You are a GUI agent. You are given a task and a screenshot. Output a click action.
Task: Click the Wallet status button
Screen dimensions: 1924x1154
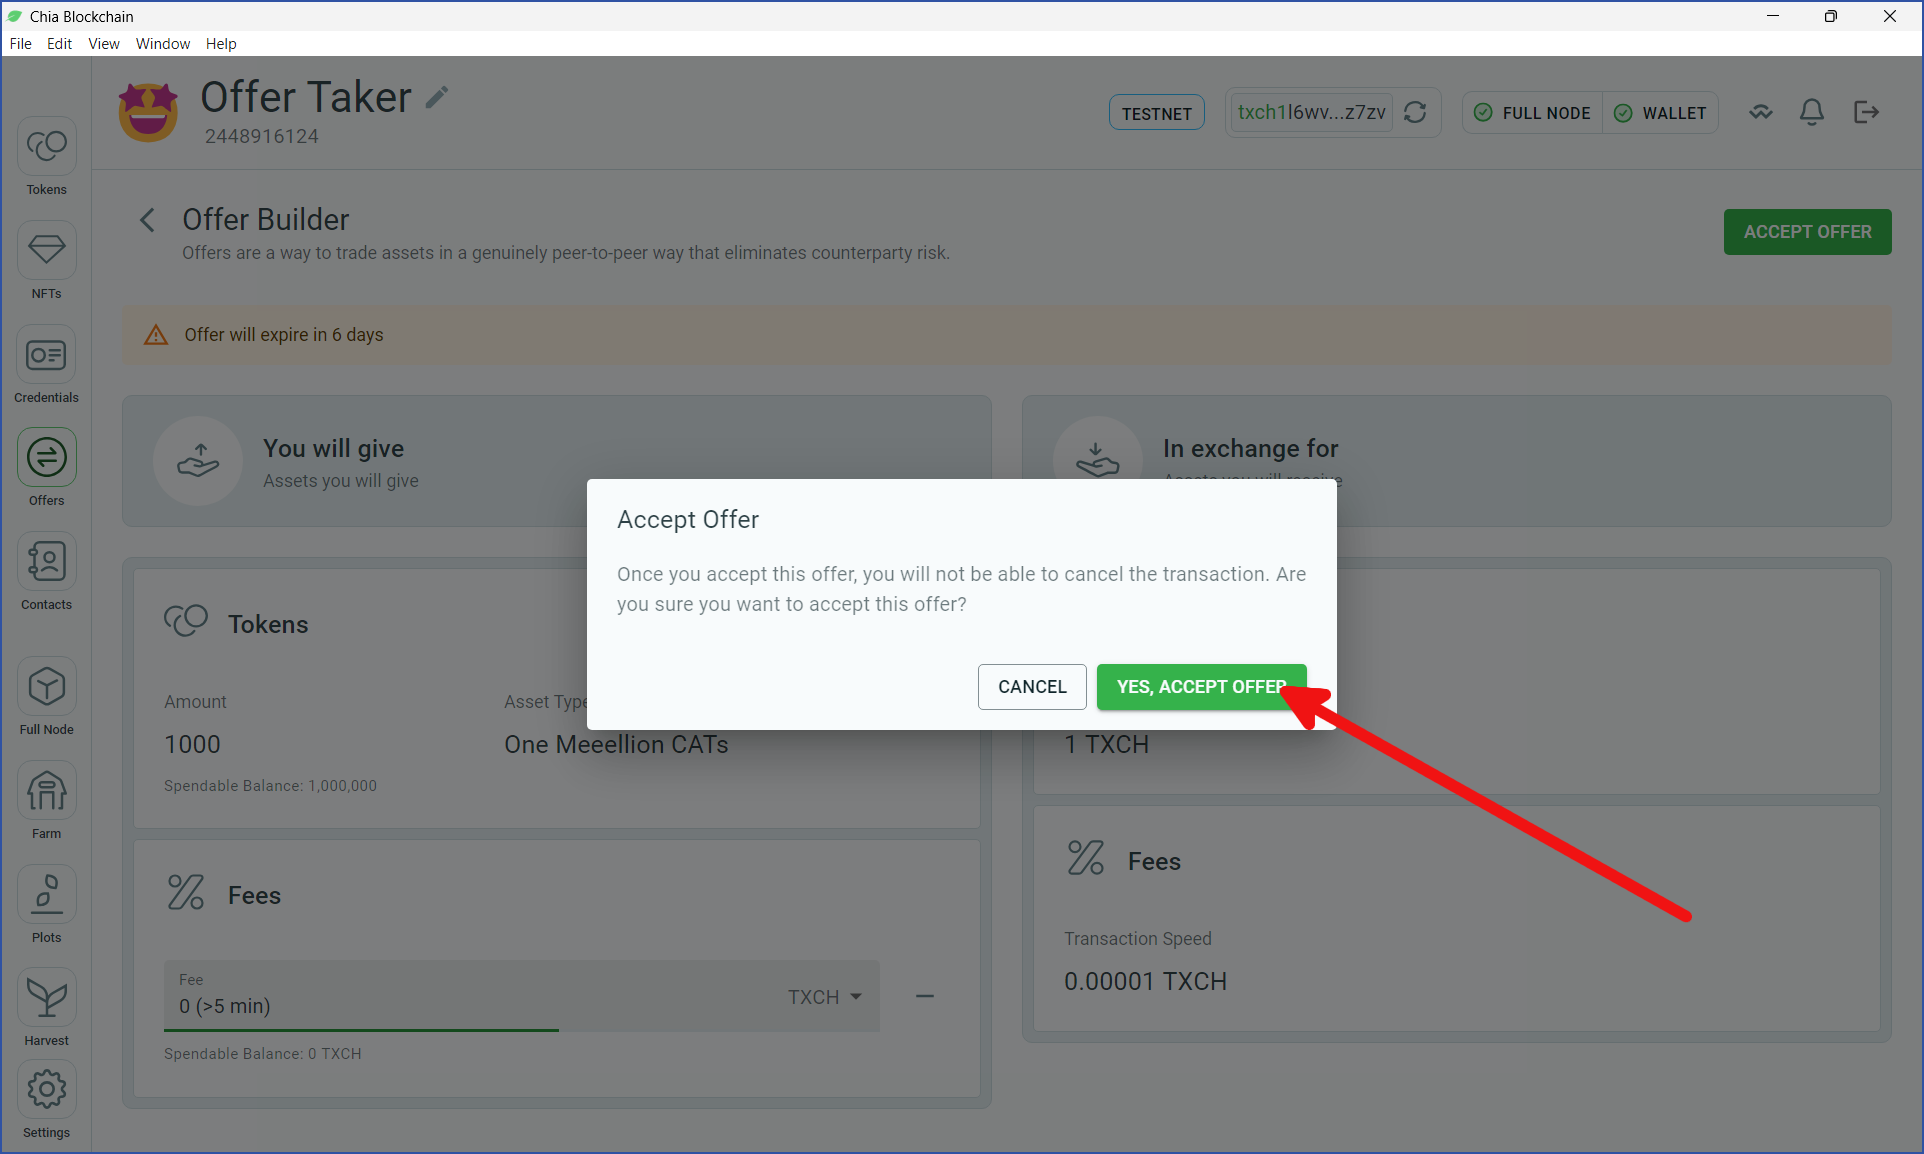click(1660, 113)
